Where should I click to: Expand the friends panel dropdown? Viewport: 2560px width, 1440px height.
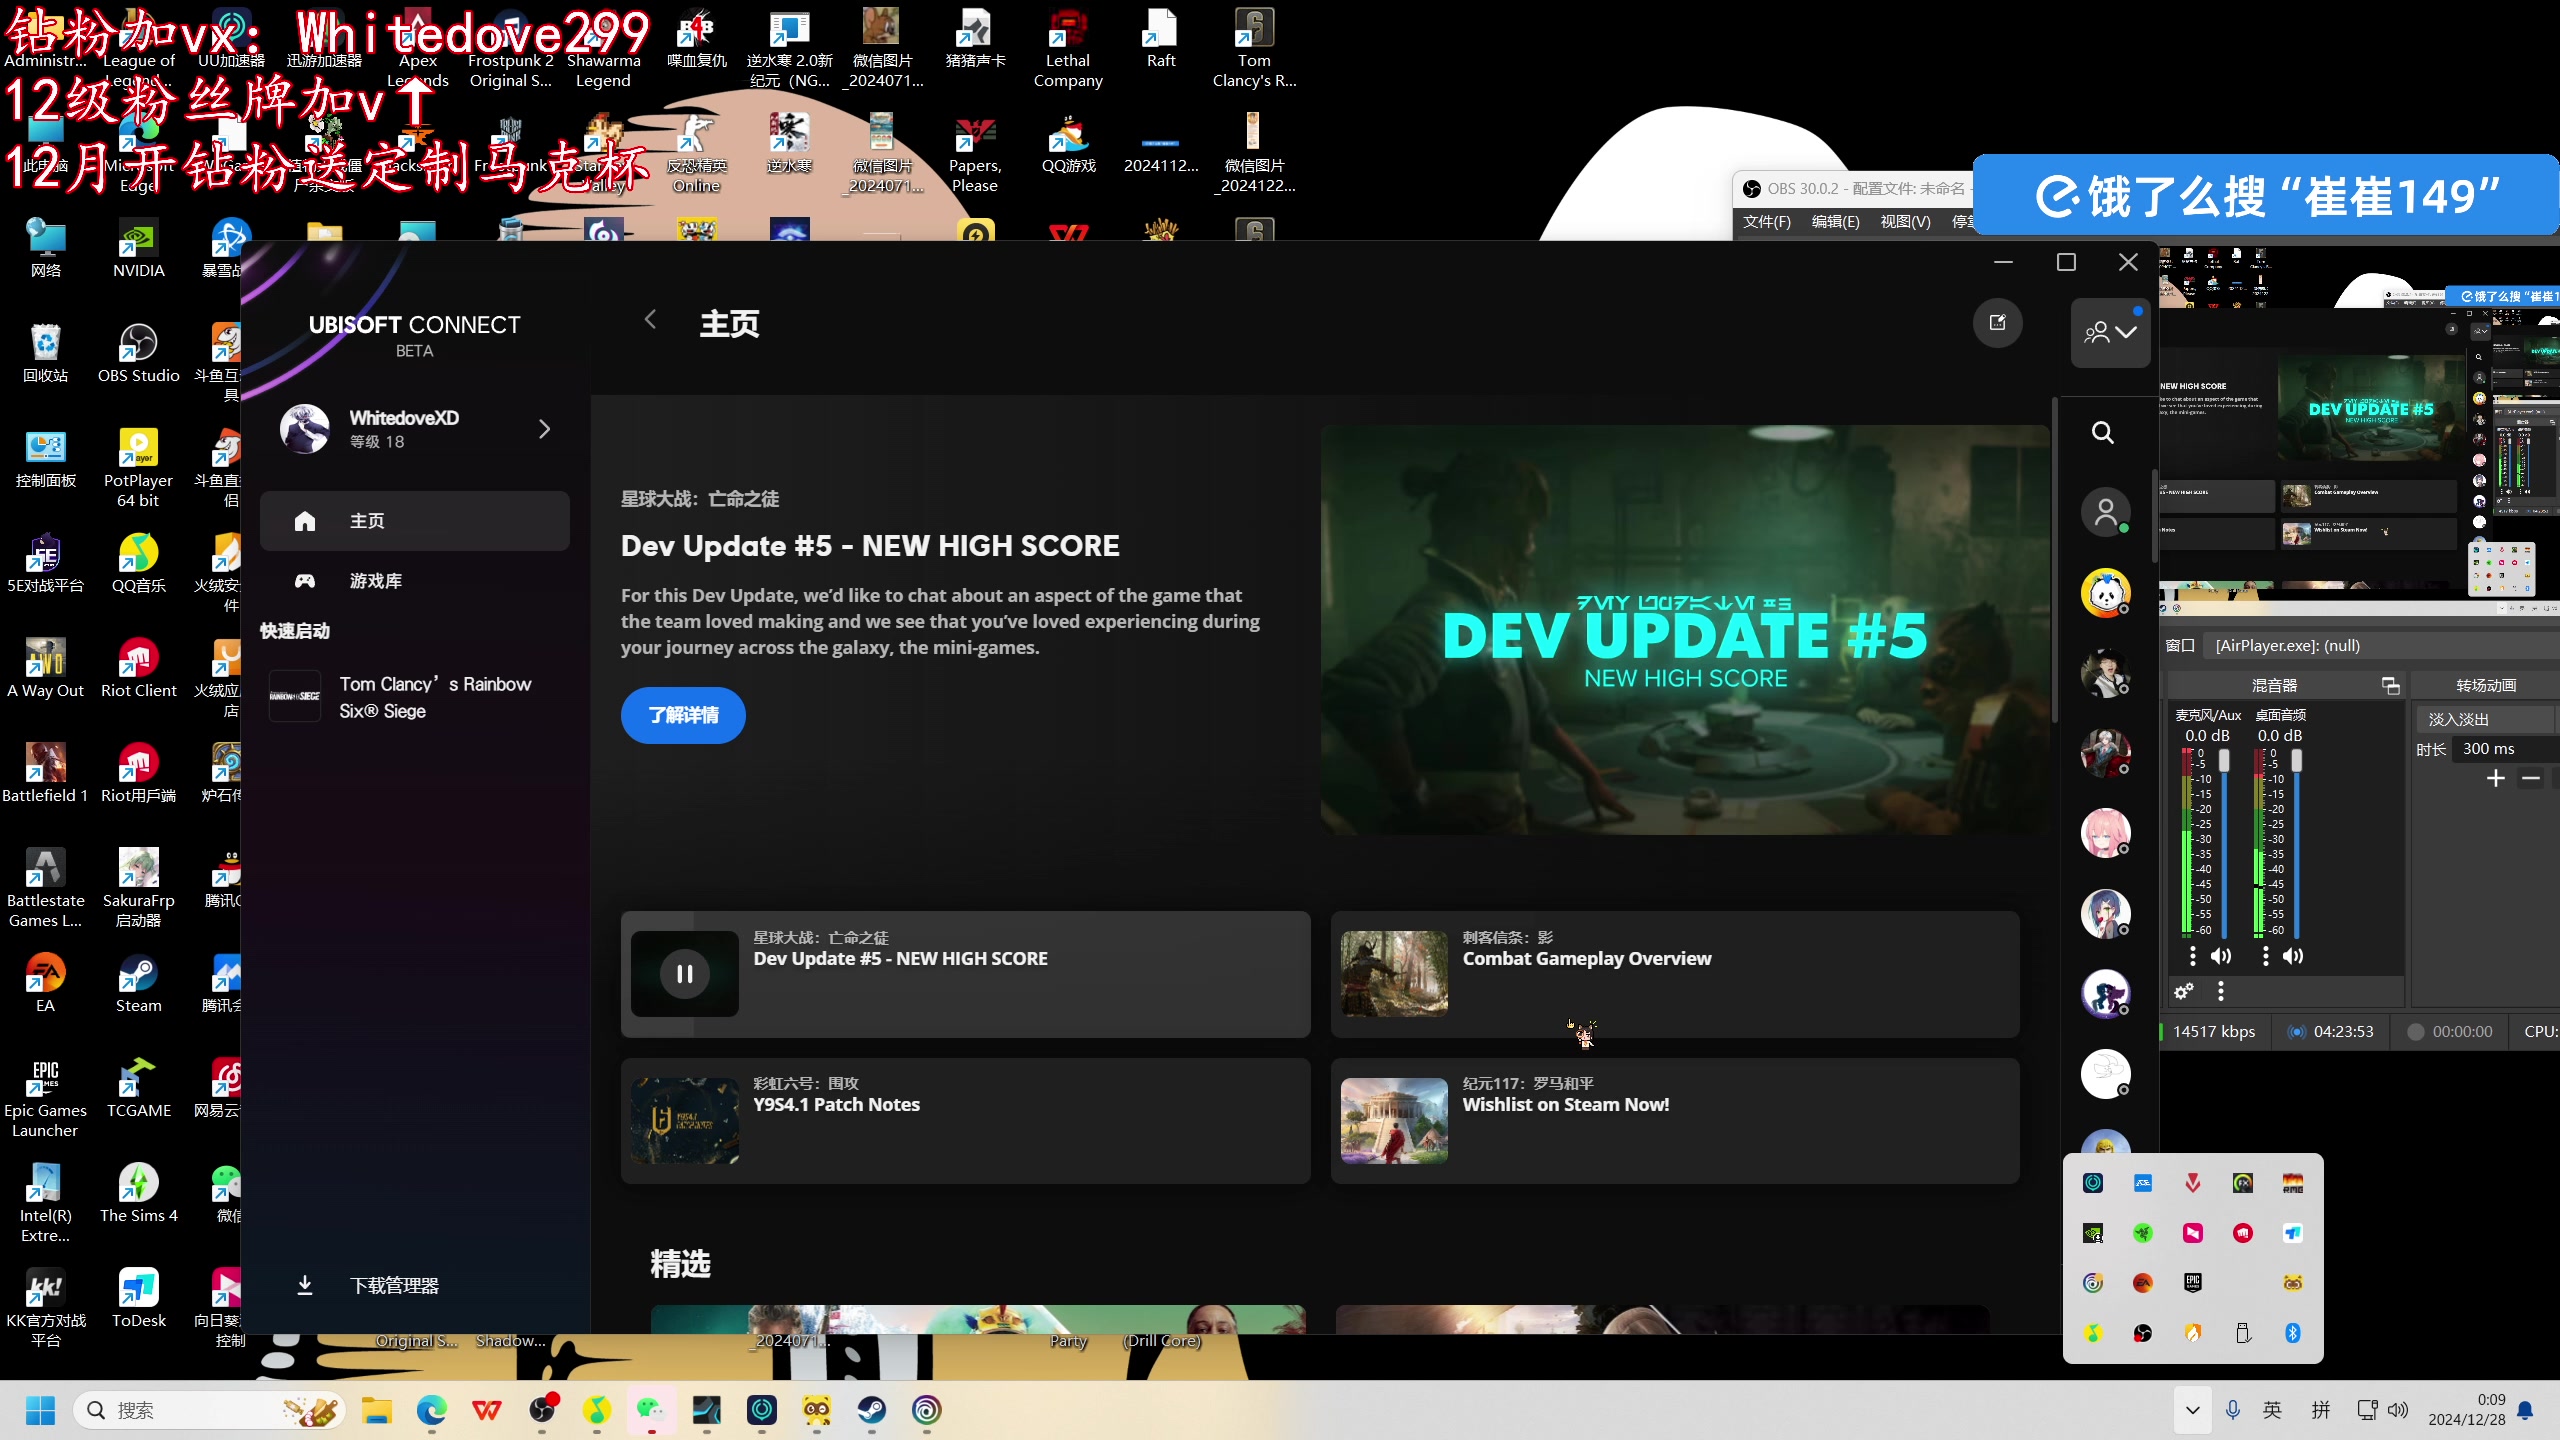coord(2111,332)
